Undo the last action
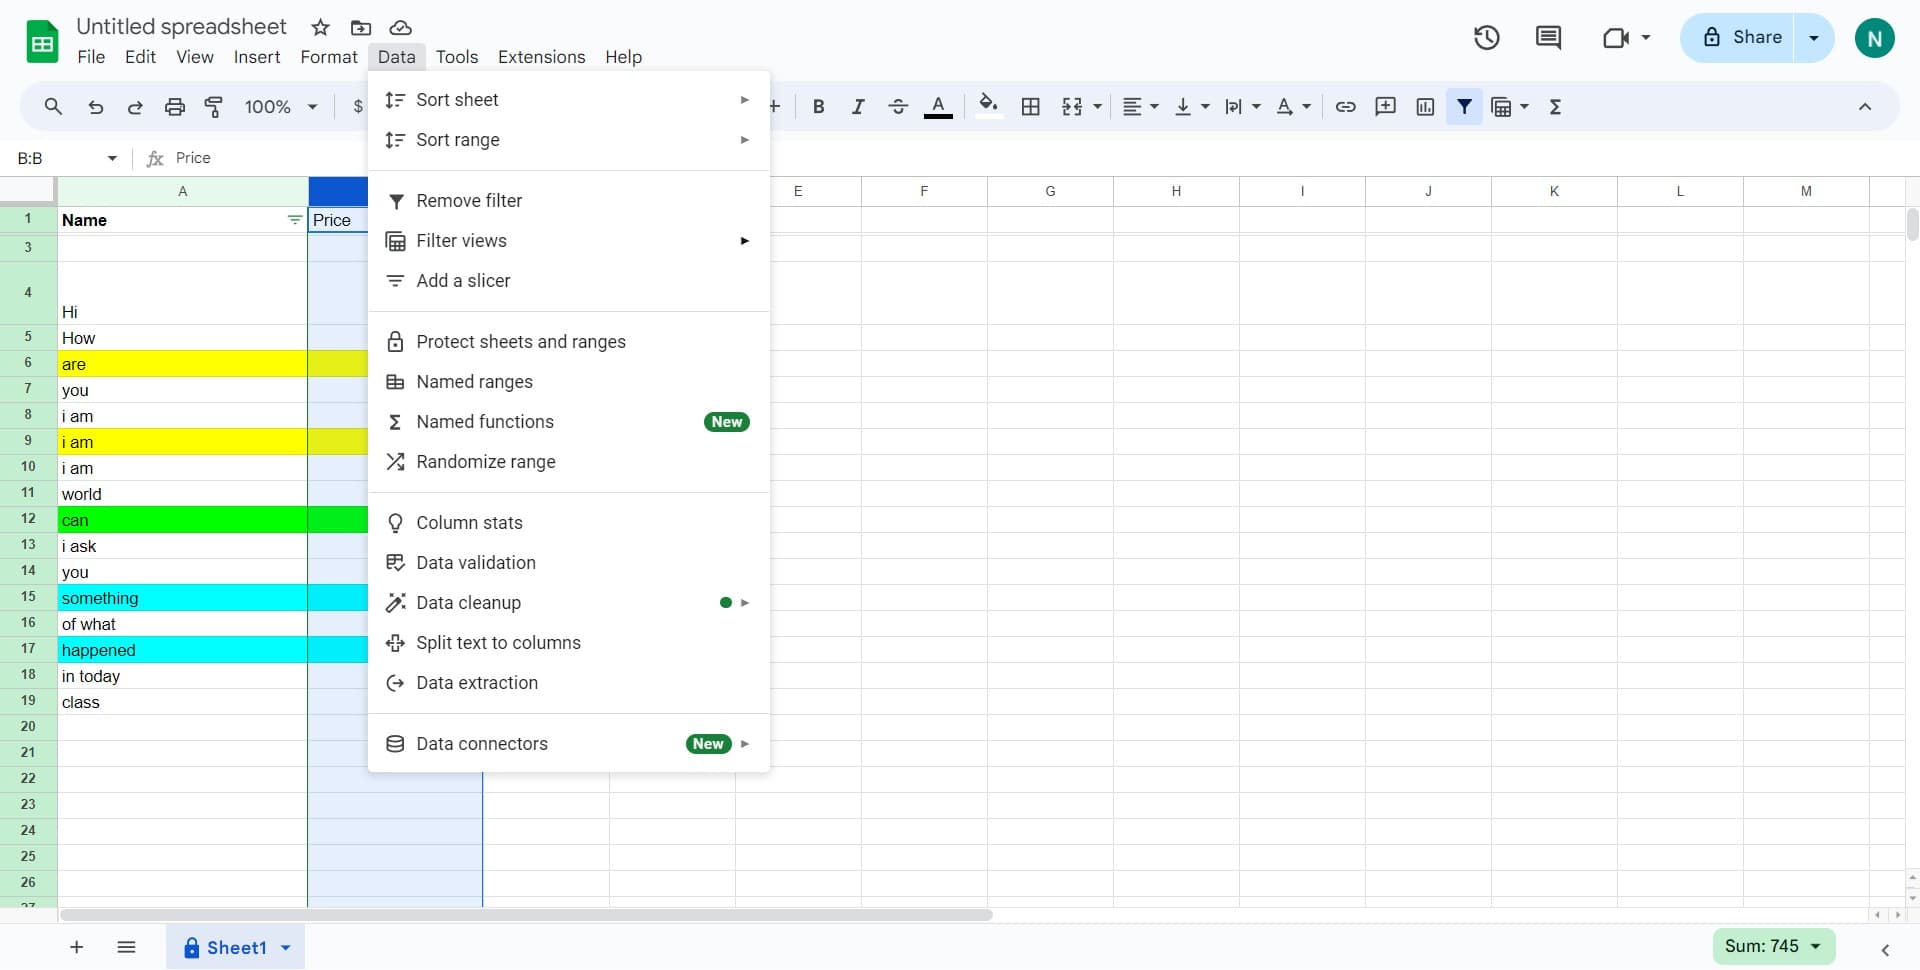 click(x=95, y=106)
